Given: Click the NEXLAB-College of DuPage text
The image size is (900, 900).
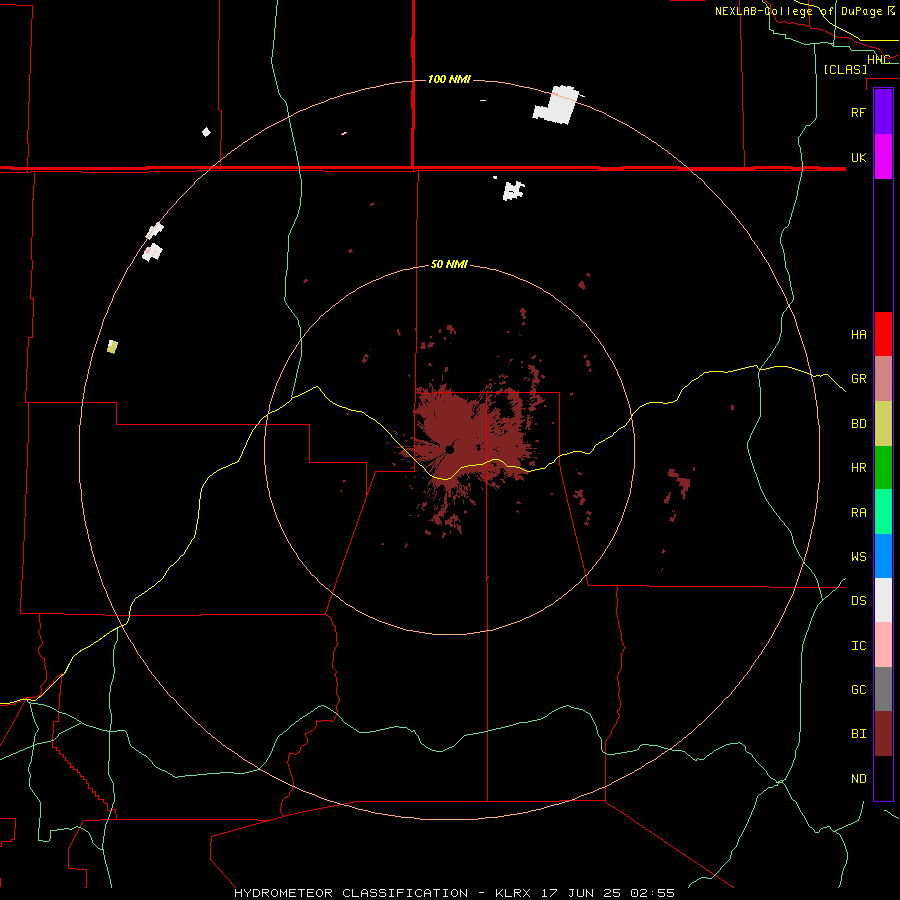Looking at the screenshot, I should coord(798,11).
